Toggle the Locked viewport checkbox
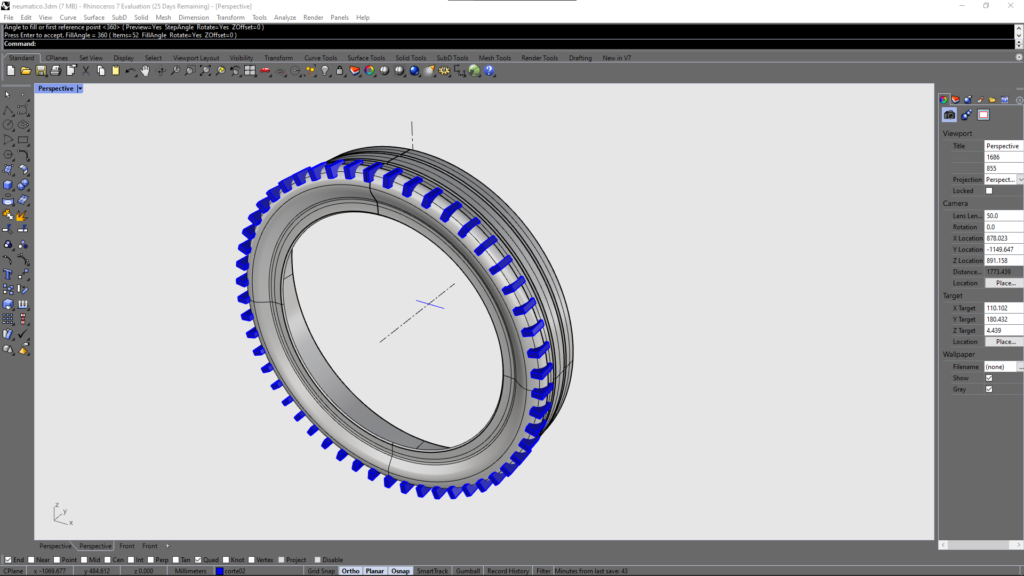The height and width of the screenshot is (576, 1024). pos(989,191)
